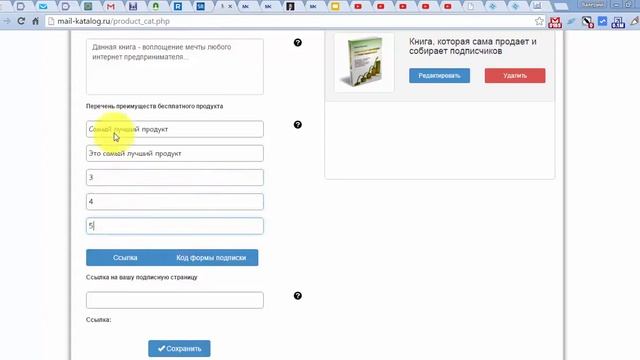
Task: Open help icon beside subscription page link field
Action: (298, 296)
